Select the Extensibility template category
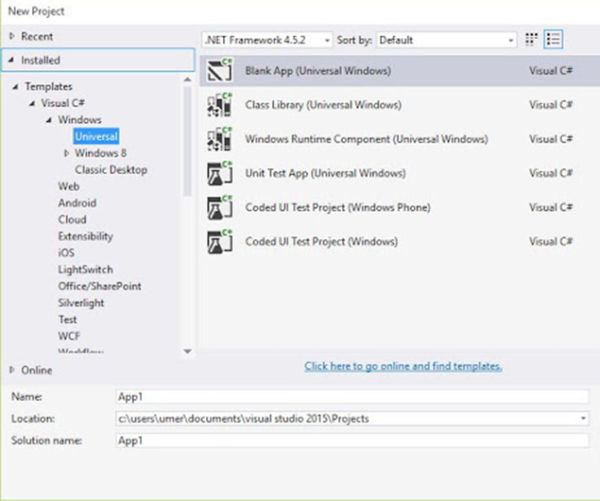The width and height of the screenshot is (600, 501). (x=85, y=237)
